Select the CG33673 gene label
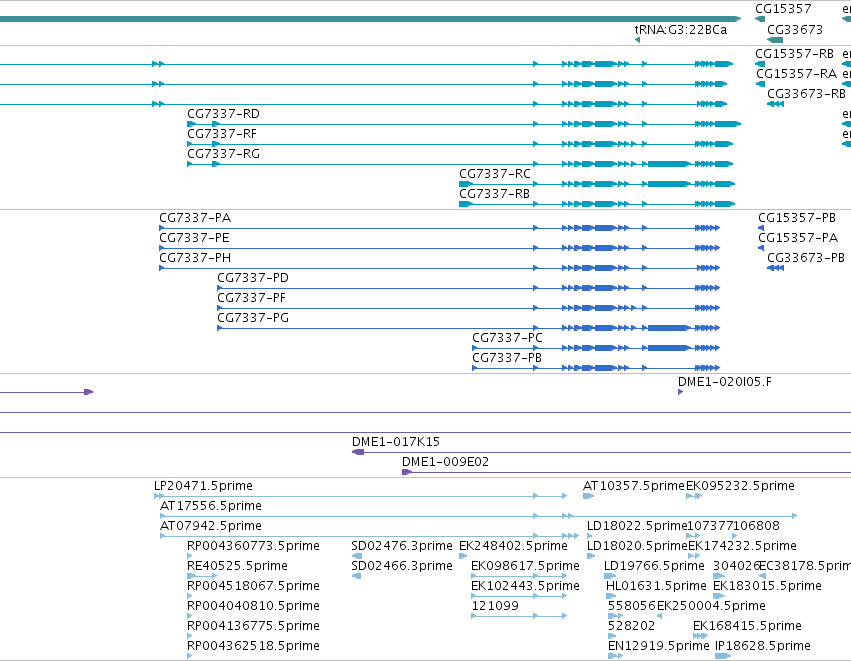The height and width of the screenshot is (661, 851). click(x=795, y=29)
